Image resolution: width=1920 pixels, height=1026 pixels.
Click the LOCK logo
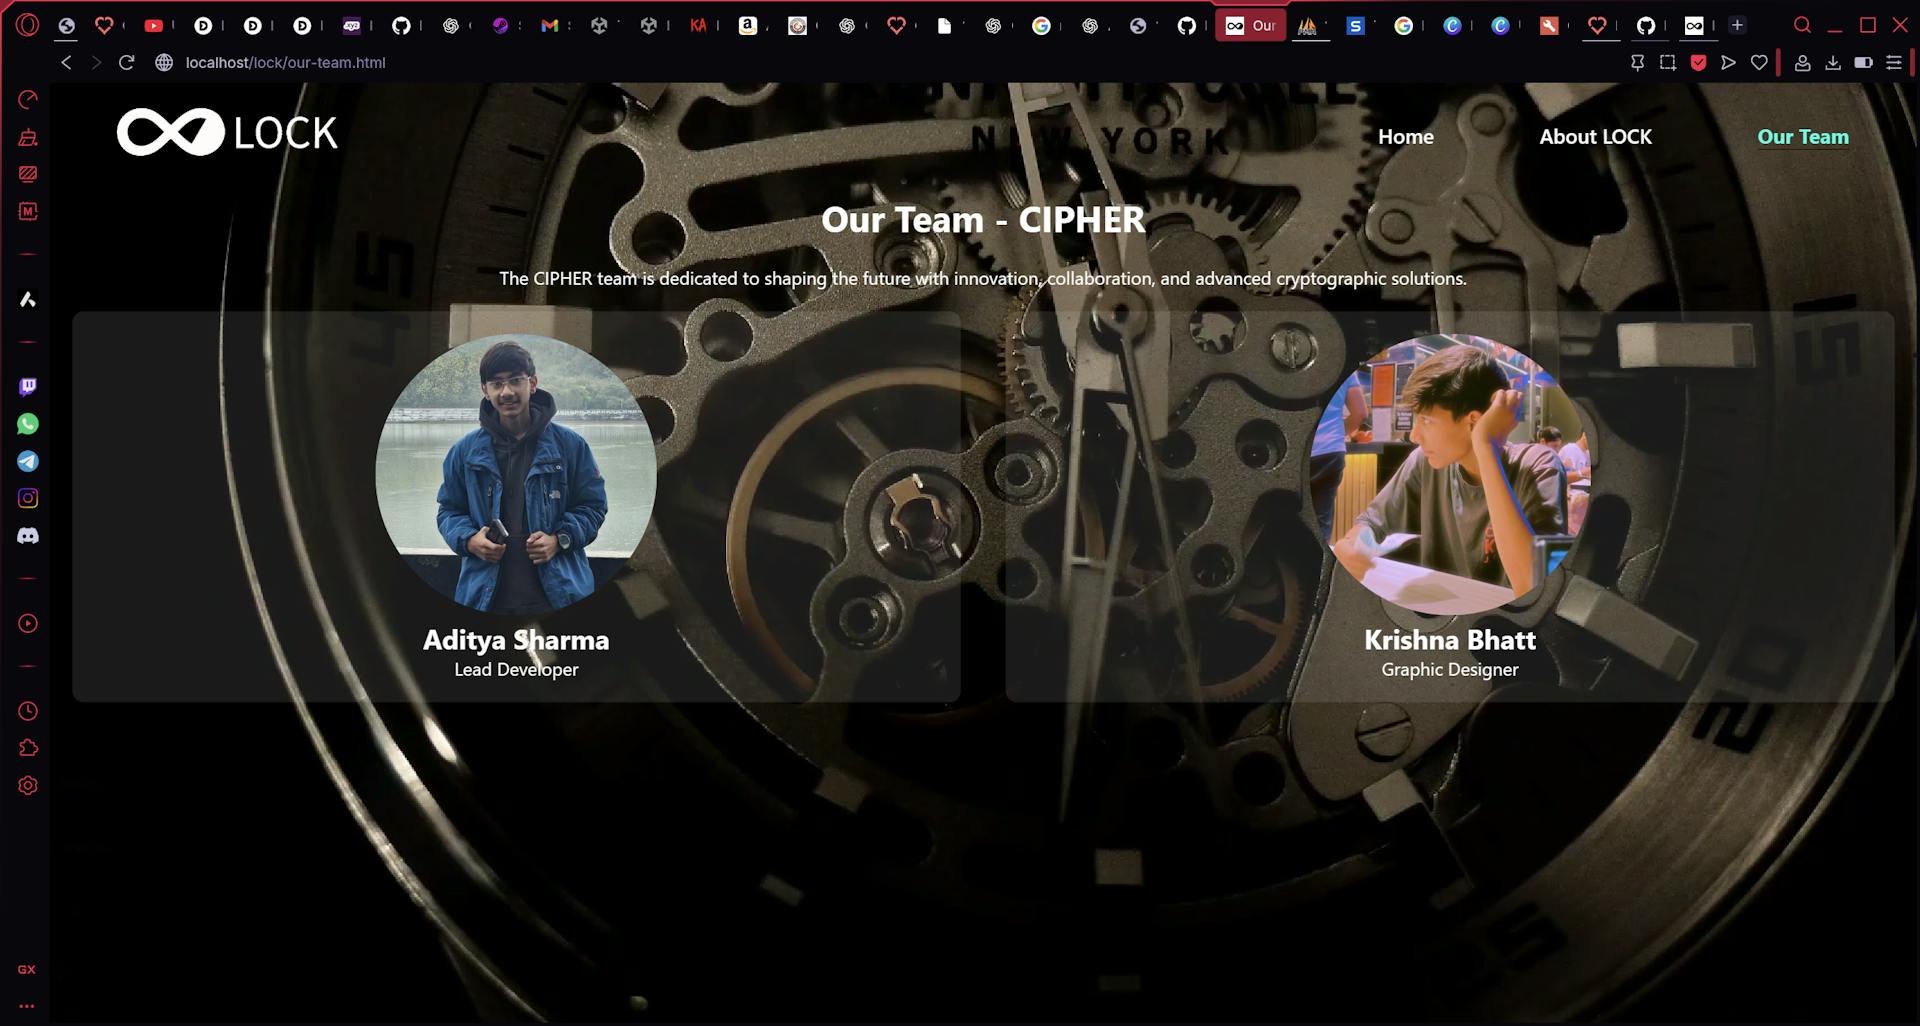click(x=227, y=132)
